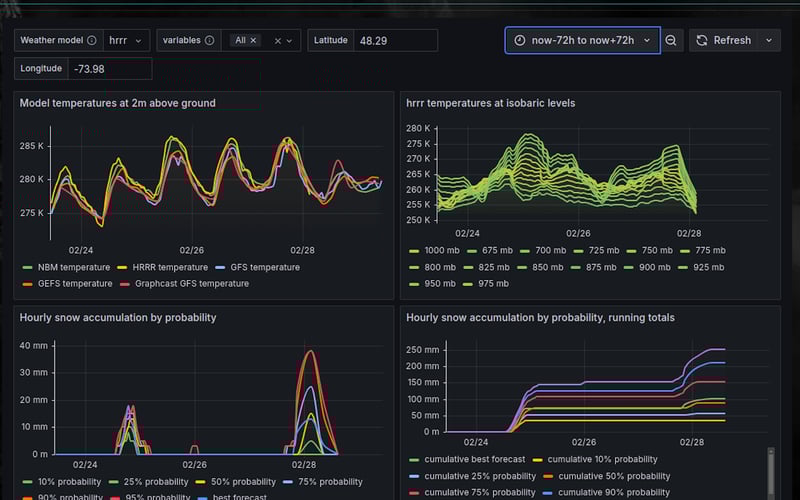Toggle the 950 mb legend series
Viewport: 800px width, 500px height.
440,284
